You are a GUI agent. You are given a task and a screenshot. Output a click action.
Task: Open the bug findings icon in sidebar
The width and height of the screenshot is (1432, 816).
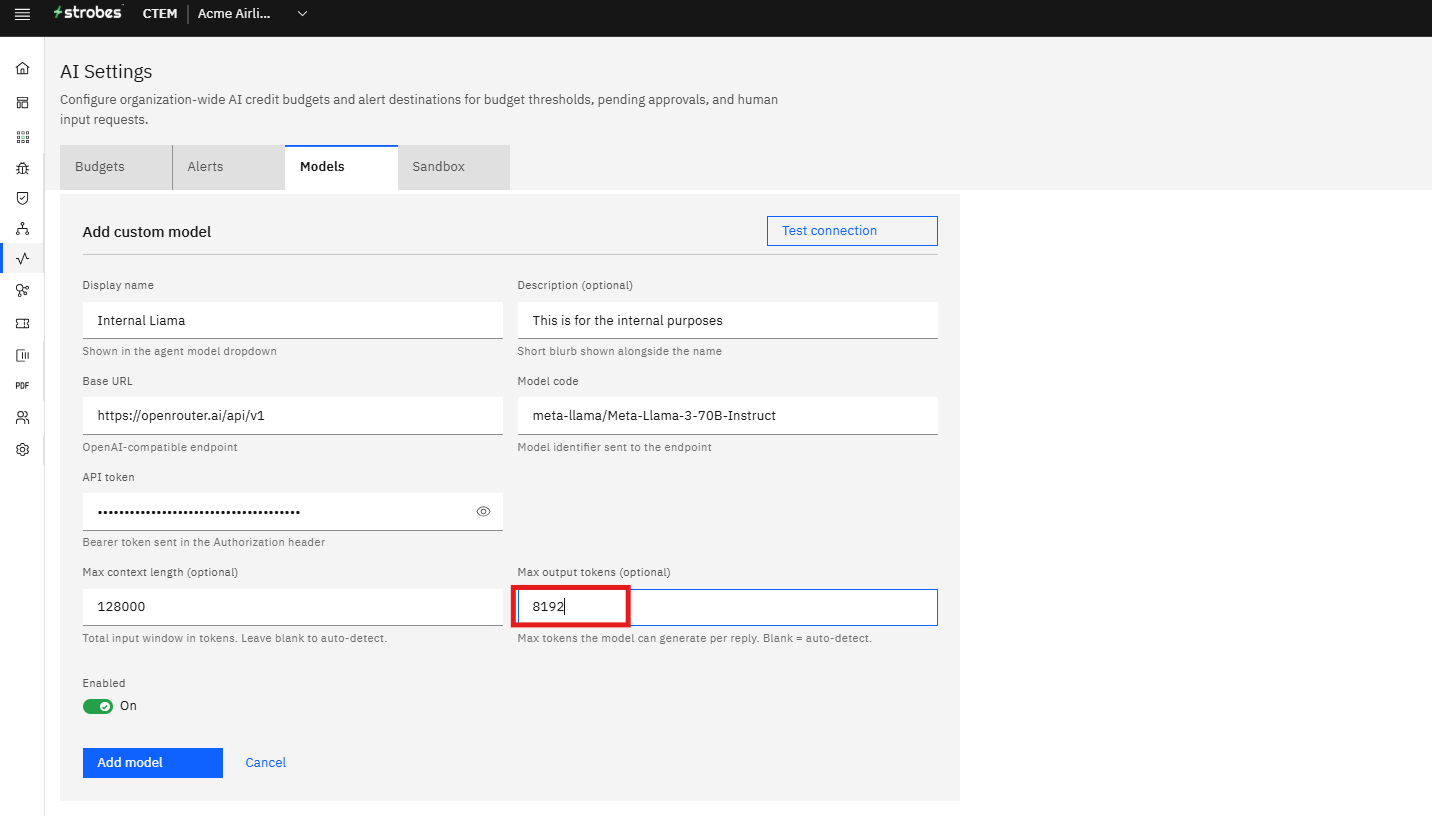22,168
